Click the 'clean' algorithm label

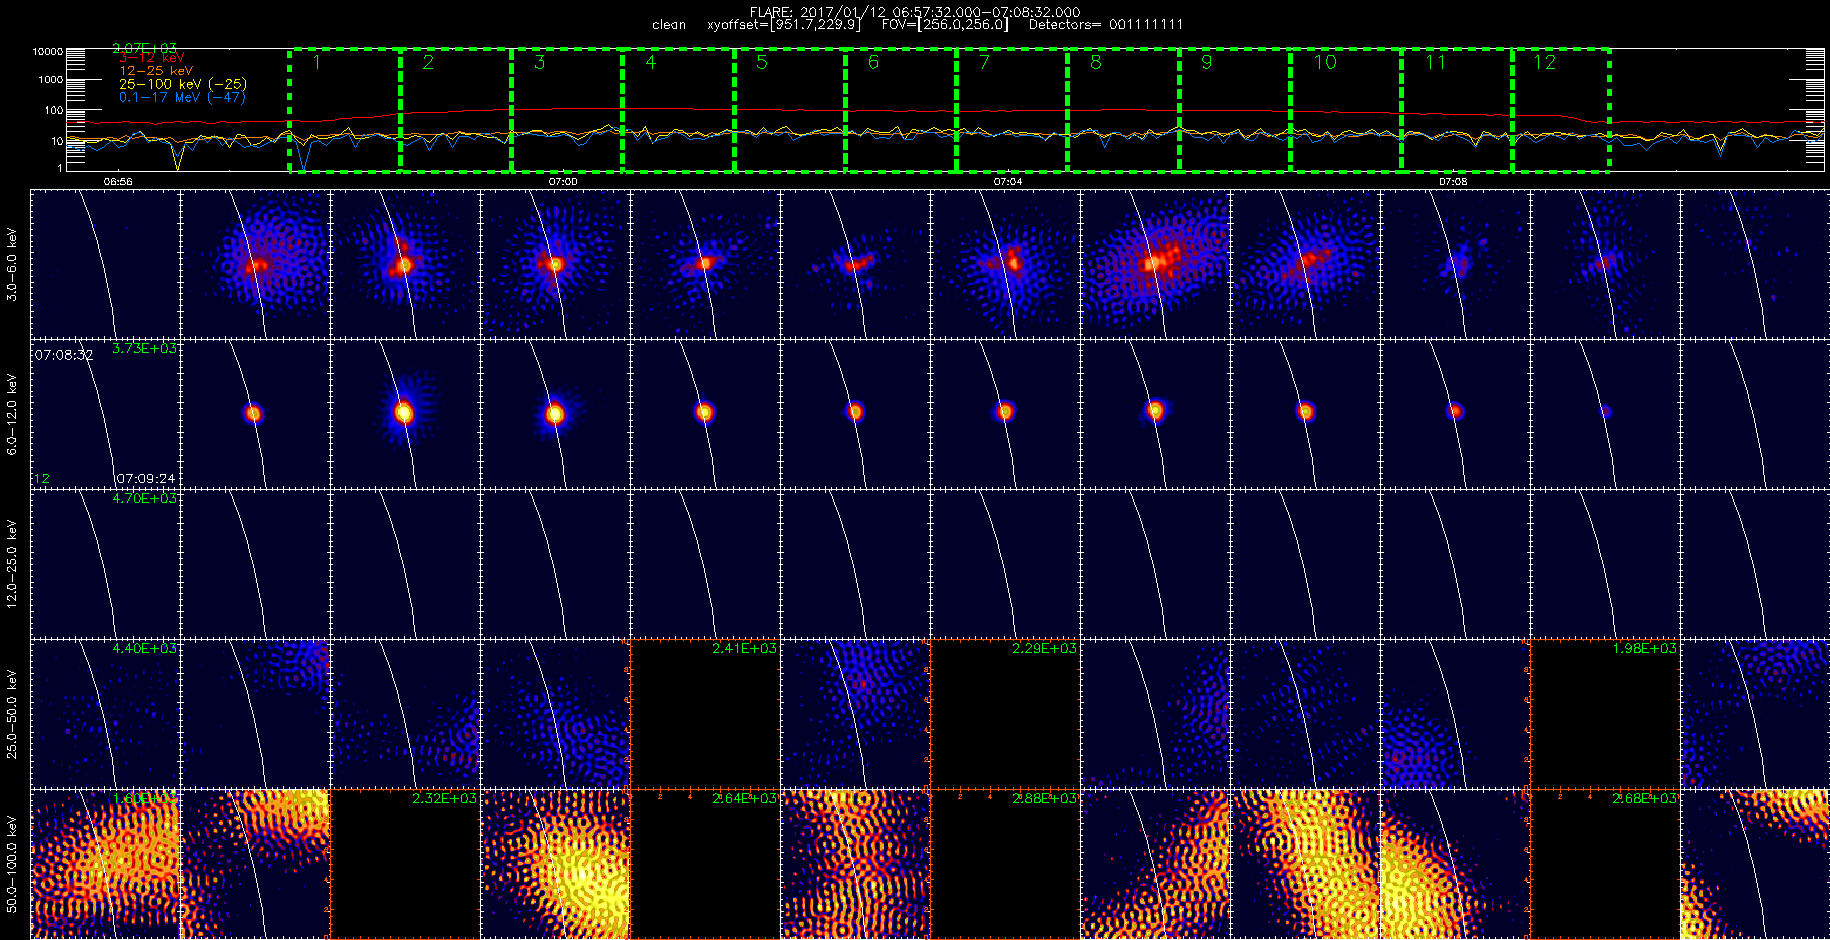(x=669, y=25)
